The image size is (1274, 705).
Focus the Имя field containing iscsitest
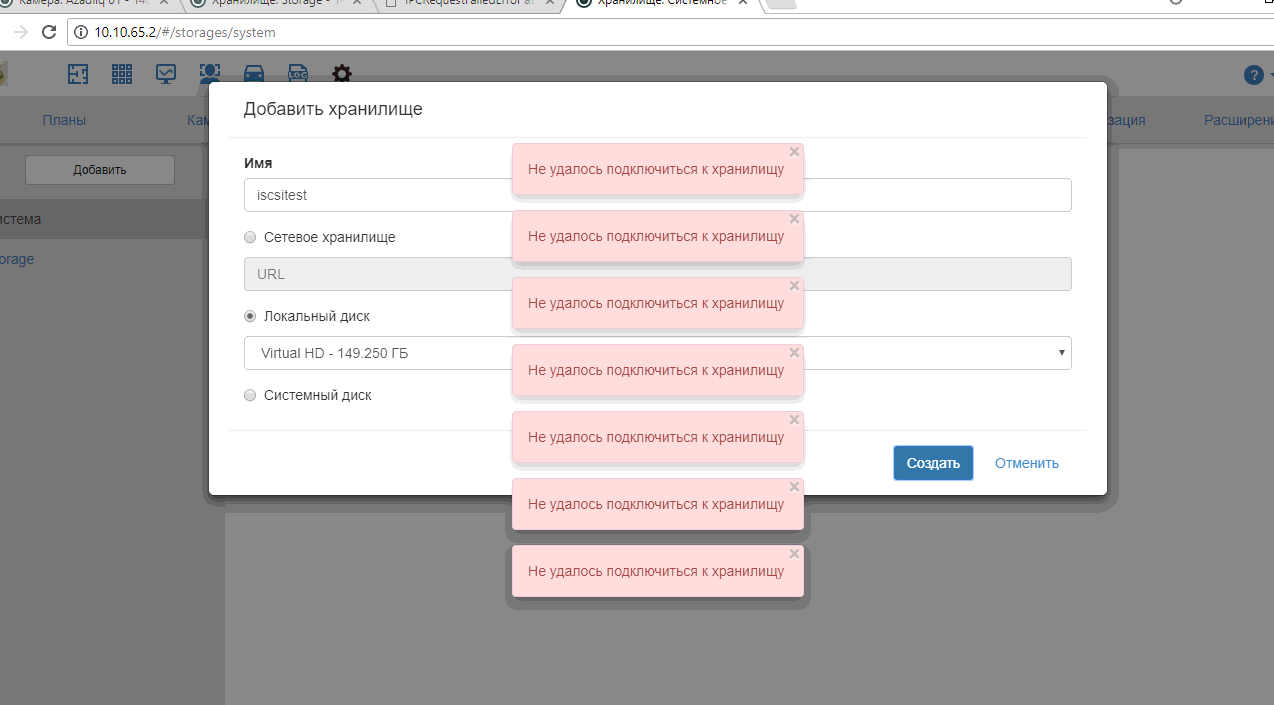[x=657, y=195]
